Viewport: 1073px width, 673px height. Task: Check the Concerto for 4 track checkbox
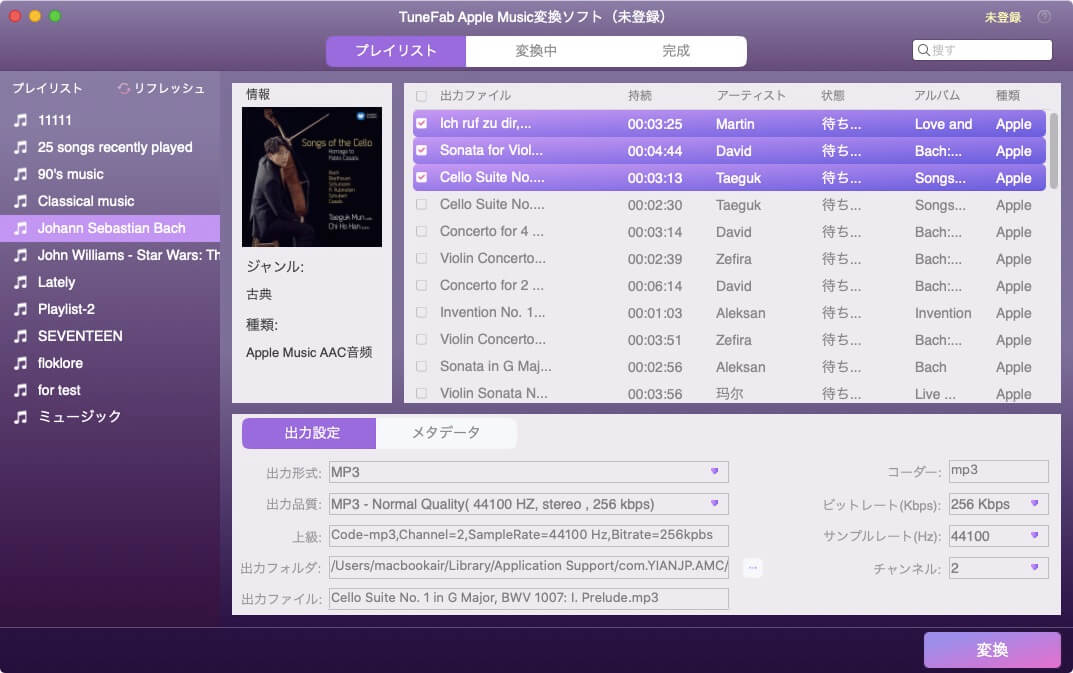click(x=421, y=232)
